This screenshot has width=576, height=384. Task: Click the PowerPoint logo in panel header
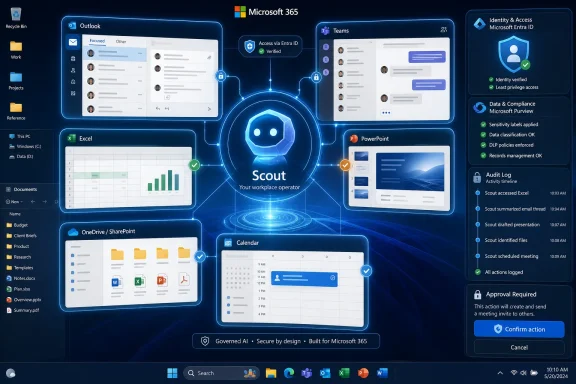tap(353, 139)
